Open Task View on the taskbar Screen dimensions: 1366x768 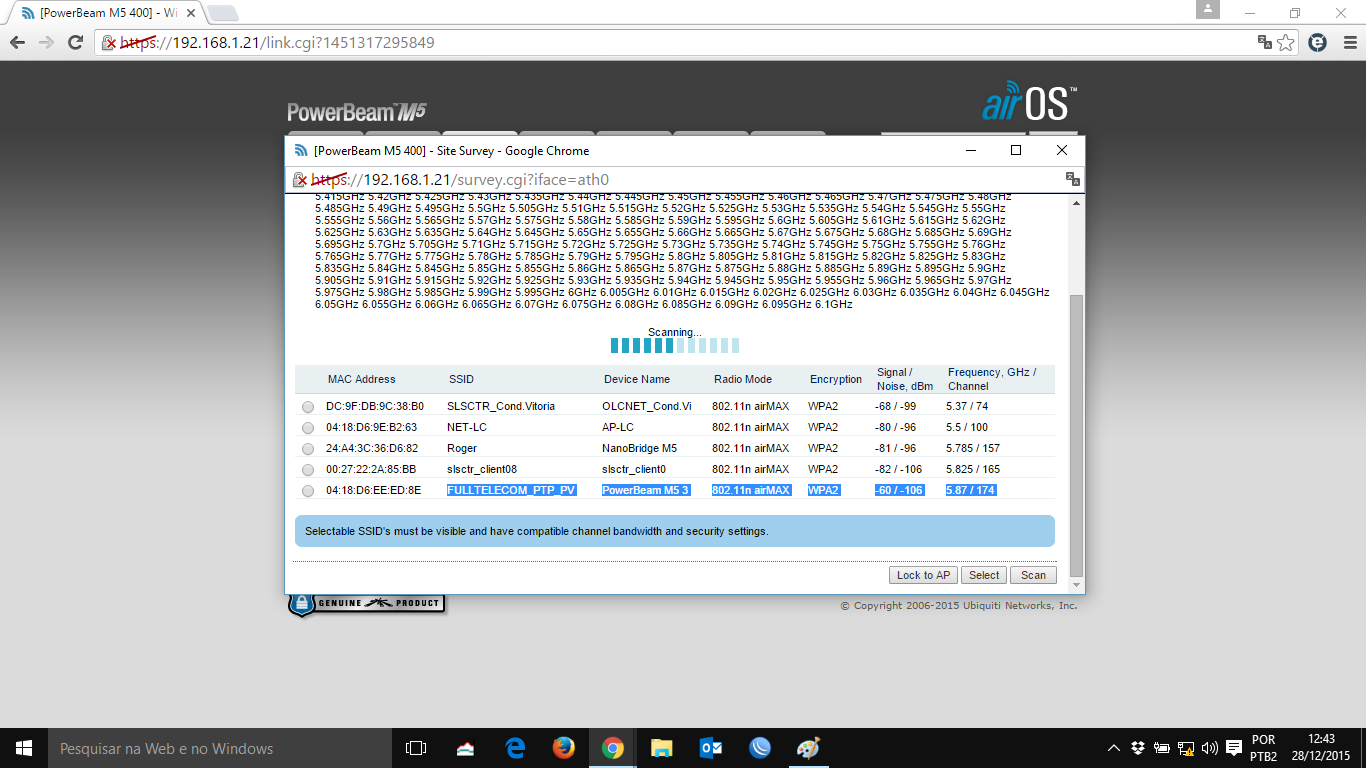416,748
